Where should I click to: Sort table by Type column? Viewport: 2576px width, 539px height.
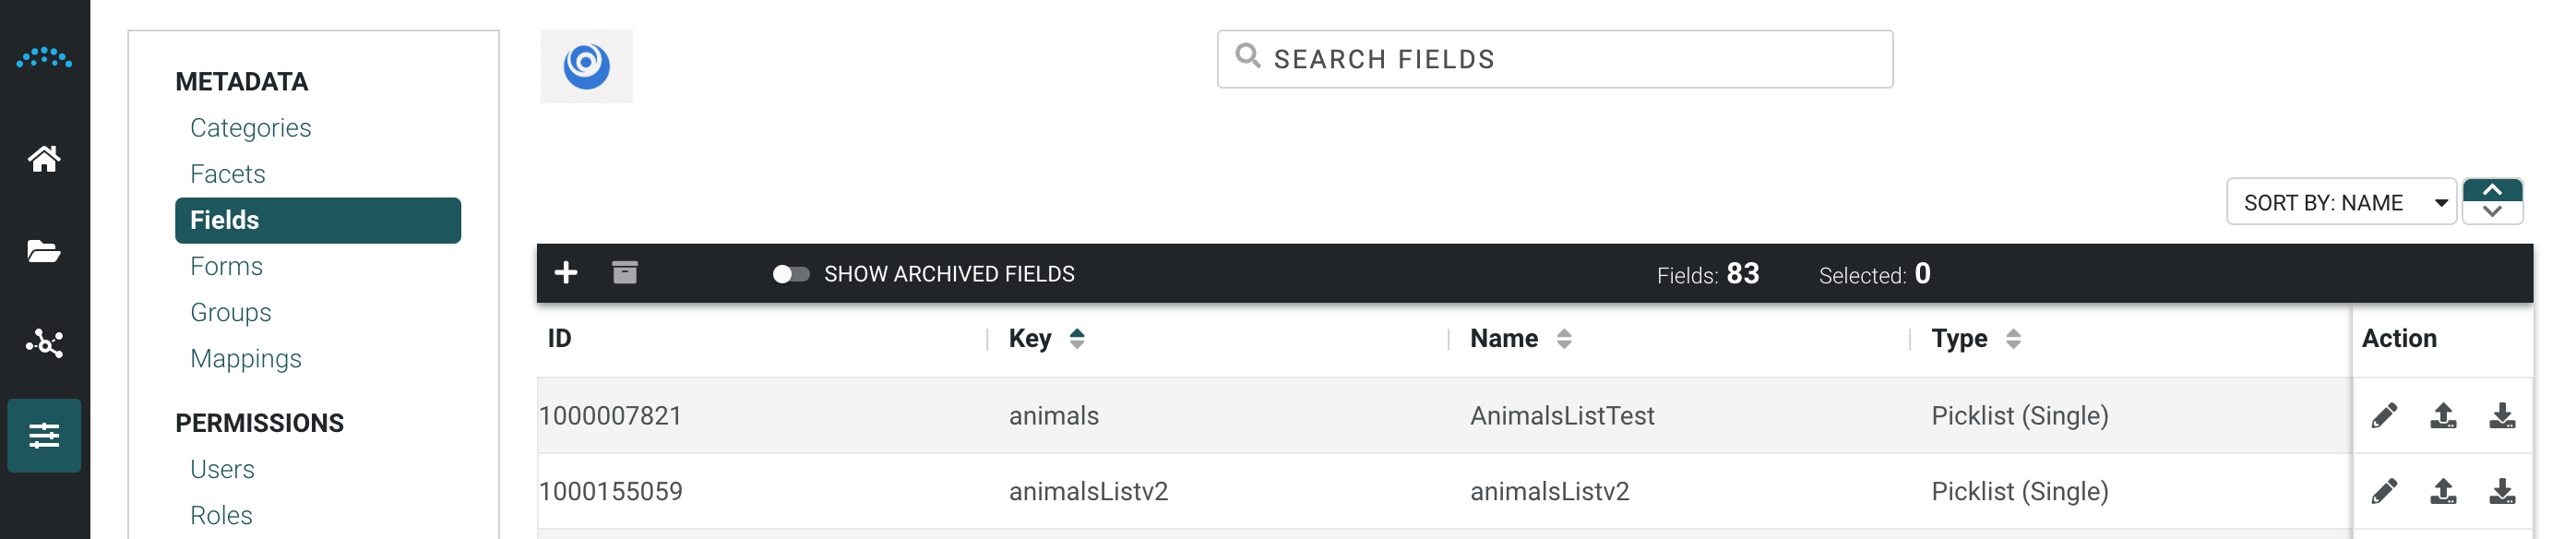pos(2013,339)
